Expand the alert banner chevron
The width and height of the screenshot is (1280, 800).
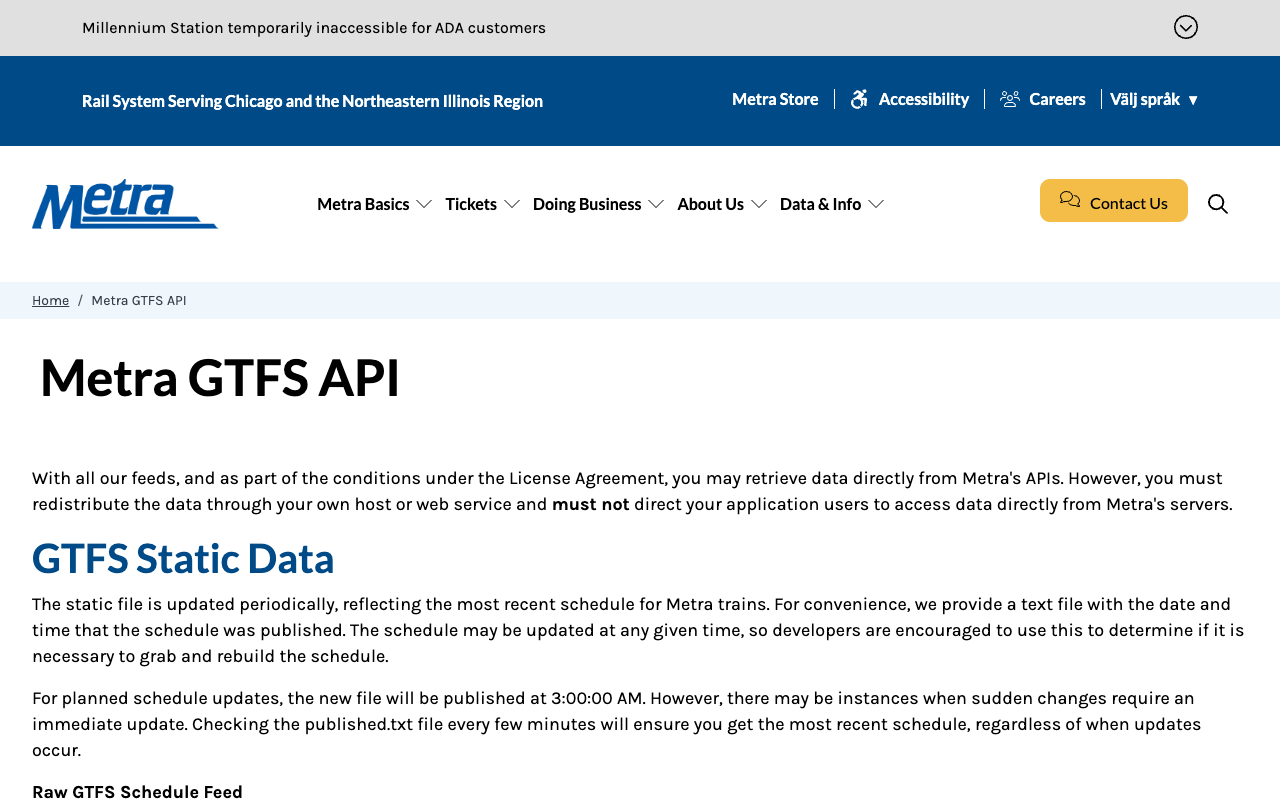coord(1186,27)
